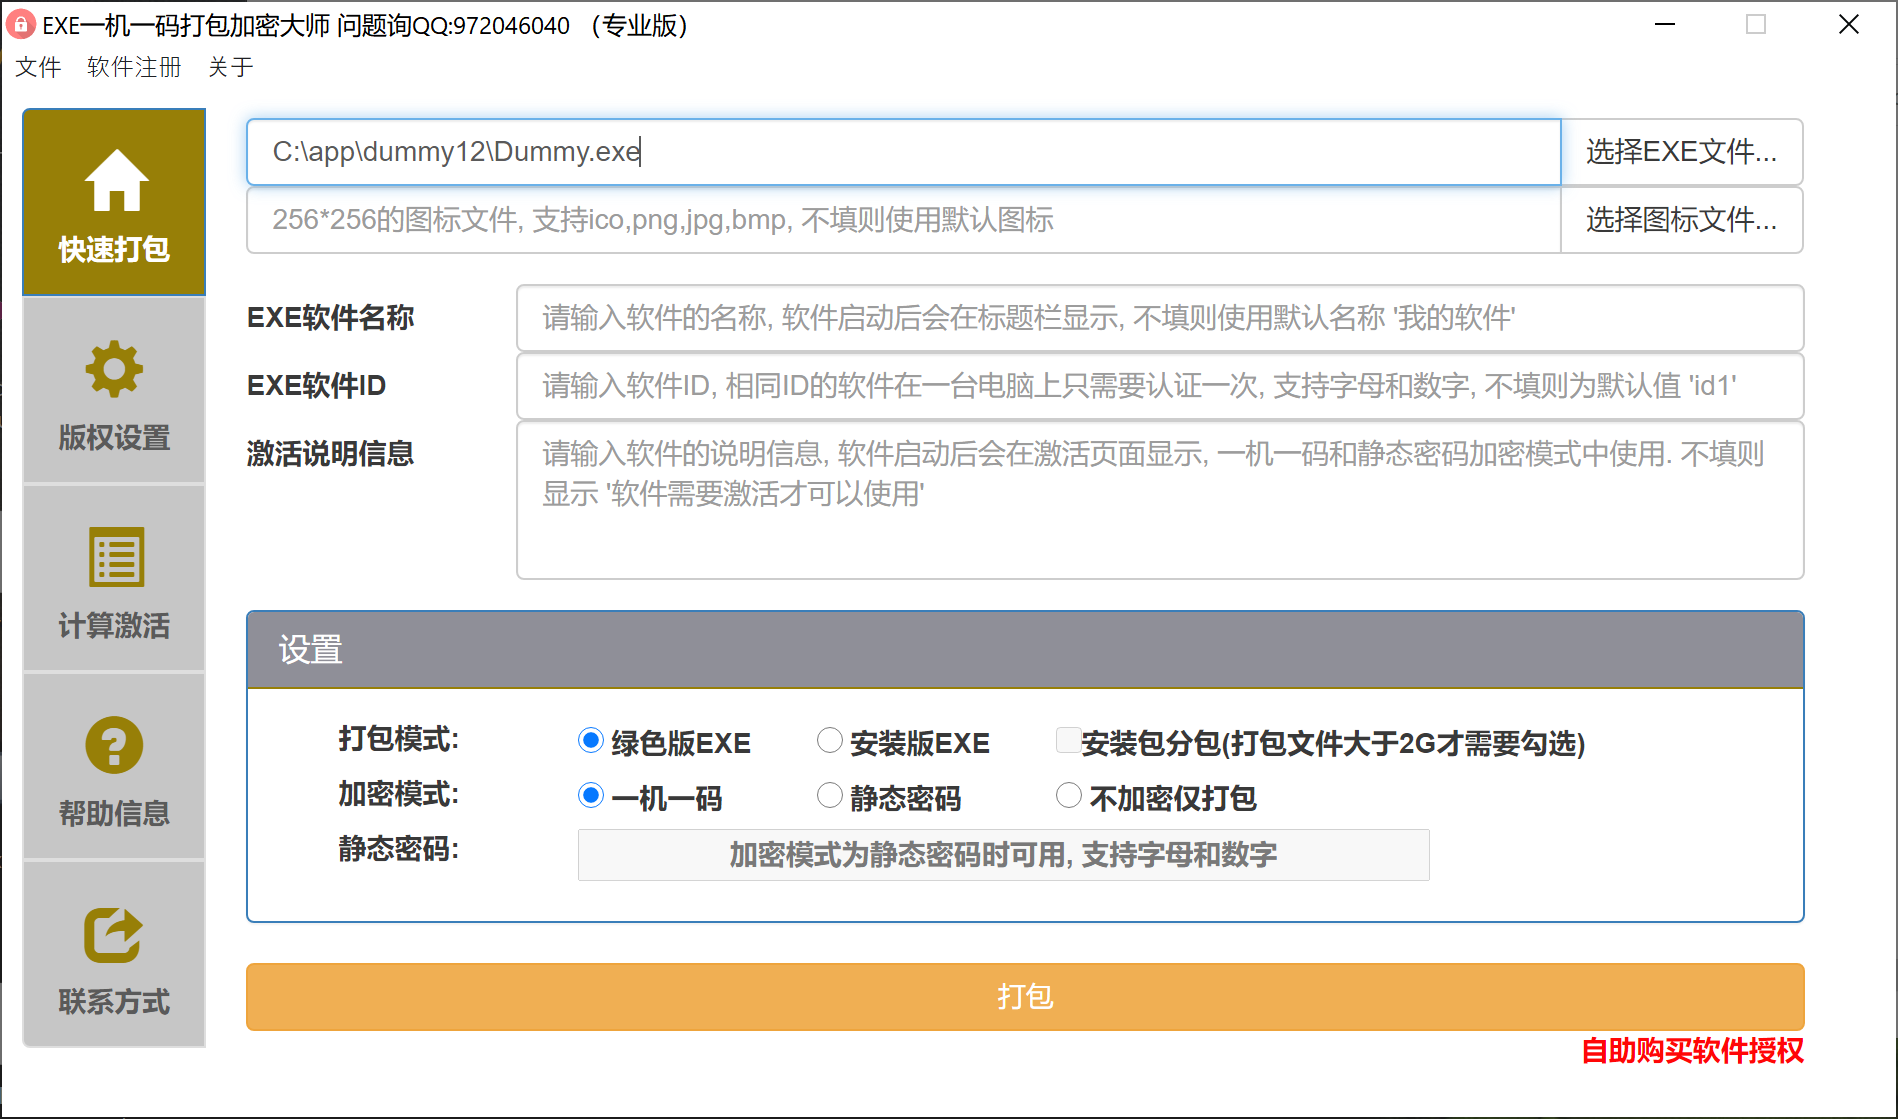Focus the icon file path field

(x=904, y=220)
